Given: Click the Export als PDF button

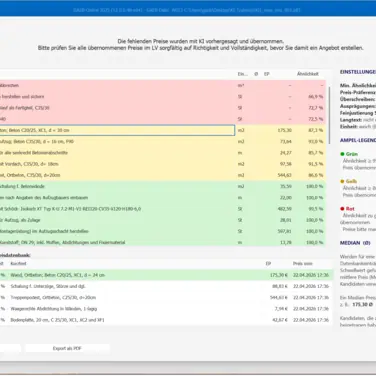Looking at the screenshot, I should click(x=67, y=348).
